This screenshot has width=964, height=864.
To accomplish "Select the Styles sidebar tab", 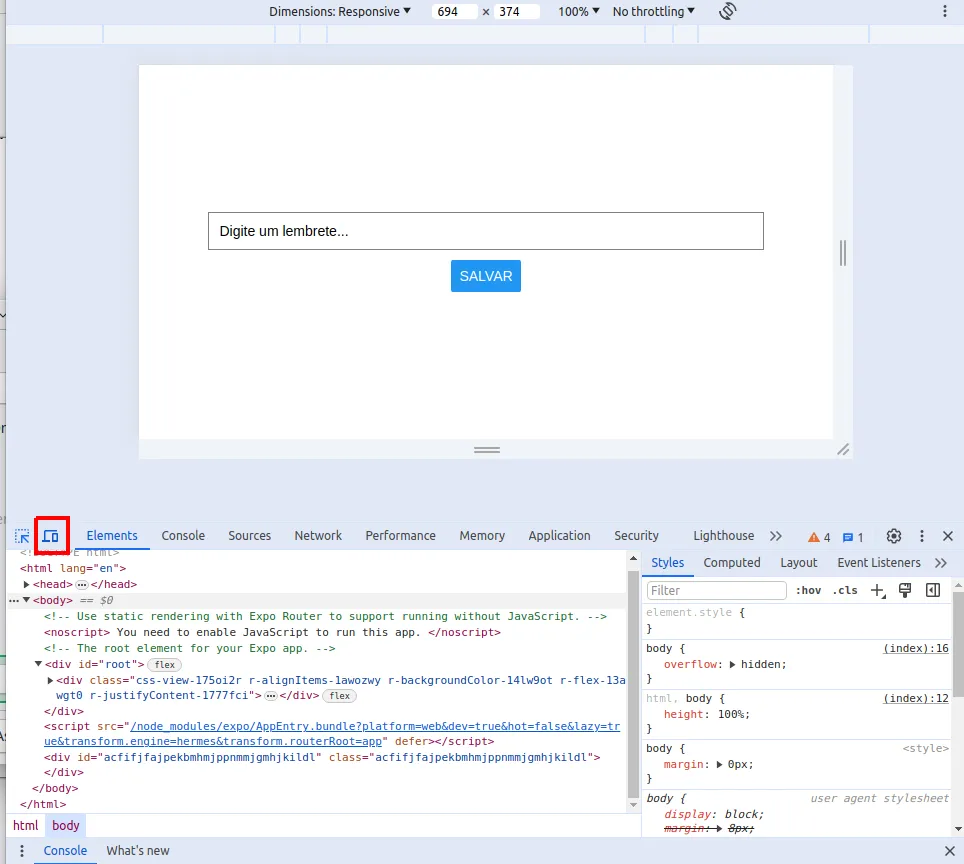I will pyautogui.click(x=668, y=563).
